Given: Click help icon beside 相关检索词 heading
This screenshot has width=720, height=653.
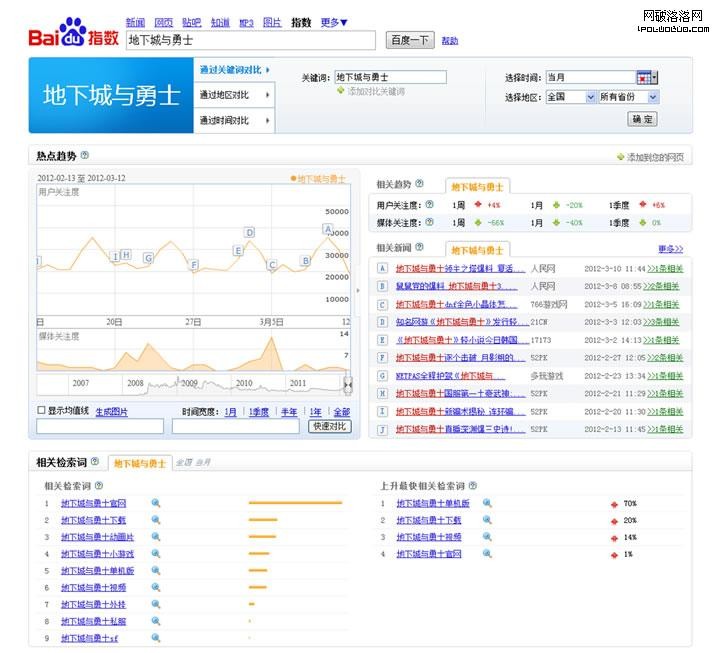Looking at the screenshot, I should click(x=95, y=461).
